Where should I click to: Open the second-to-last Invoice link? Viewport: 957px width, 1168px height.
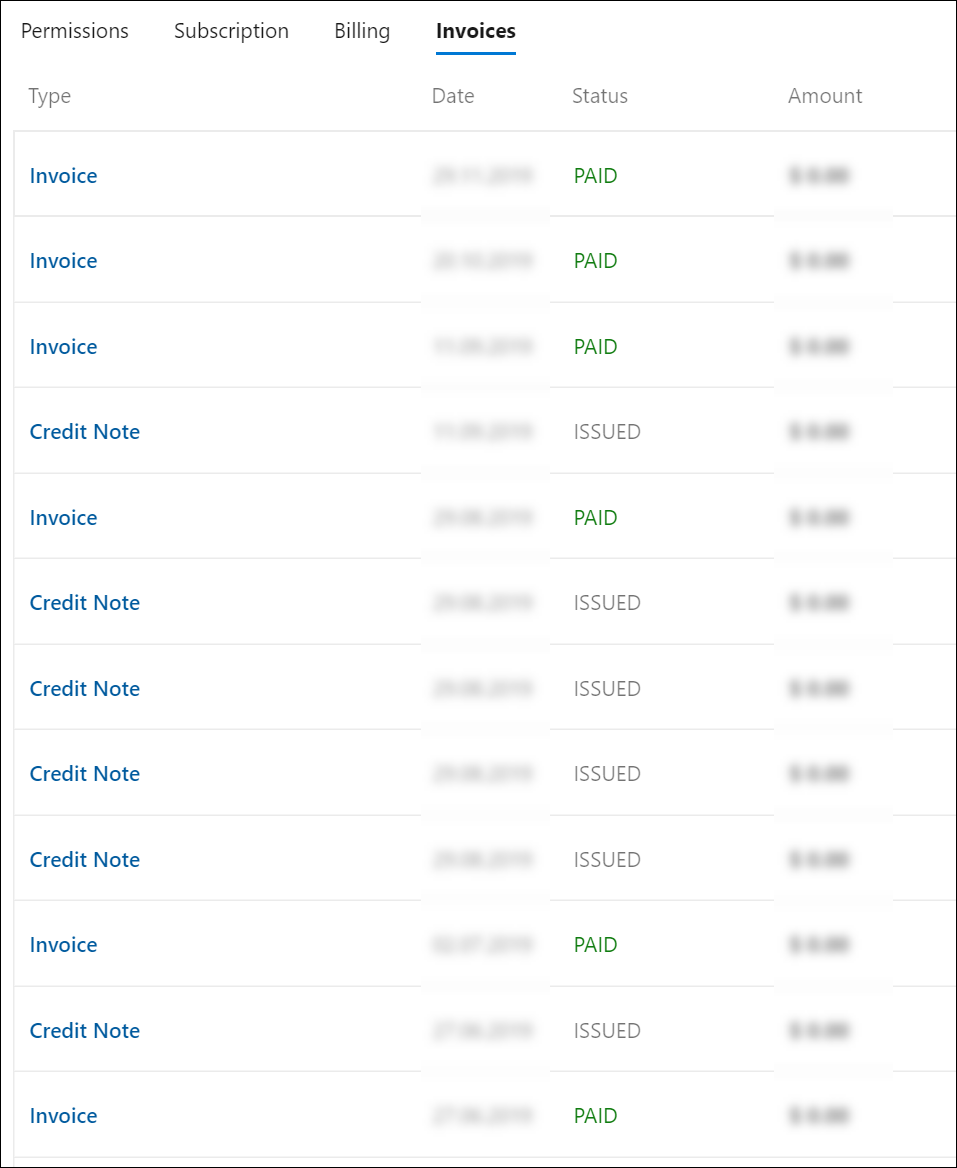pos(63,945)
